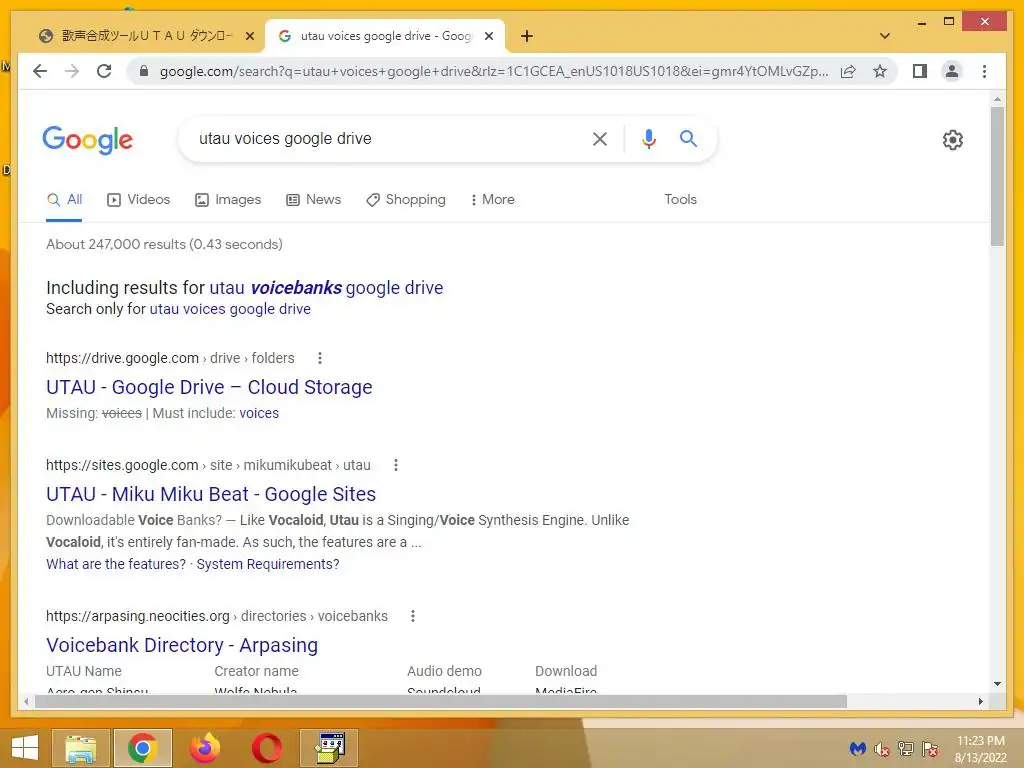The height and width of the screenshot is (768, 1024).
Task: Click the address bar URL
Action: (x=494, y=71)
